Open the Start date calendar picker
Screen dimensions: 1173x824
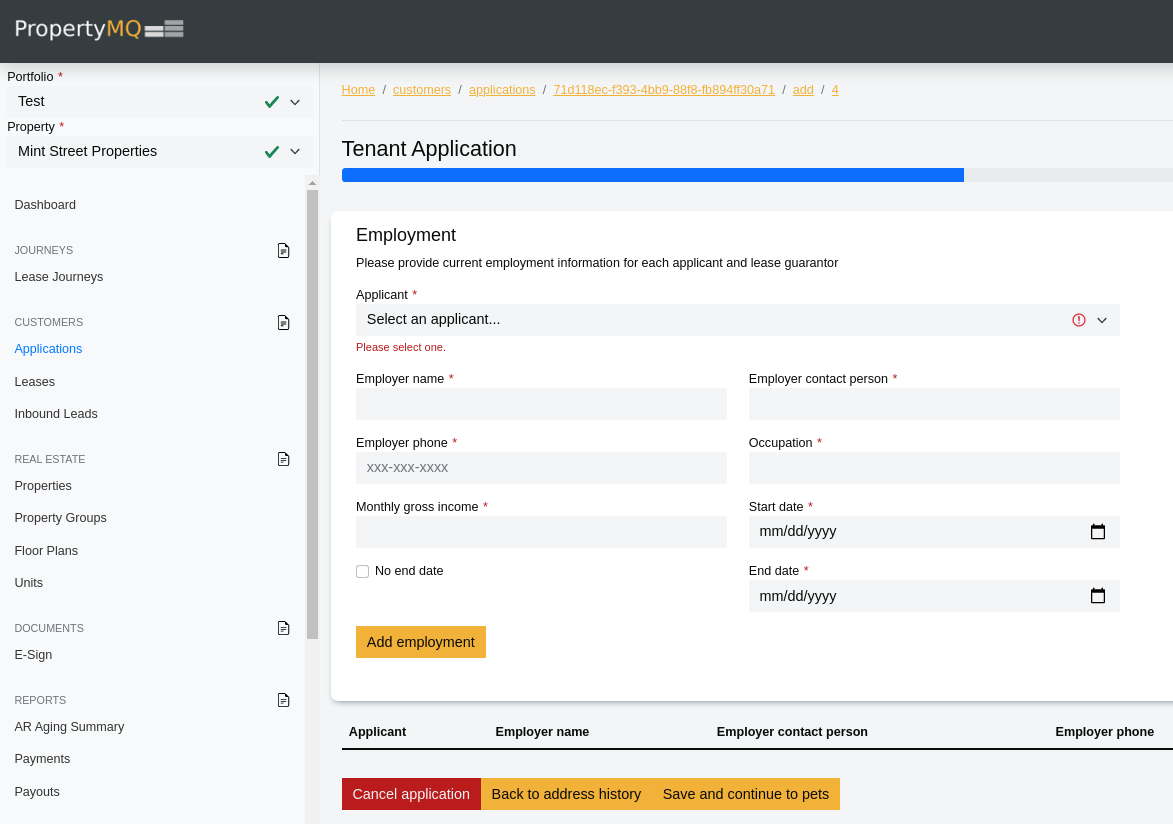[1097, 532]
